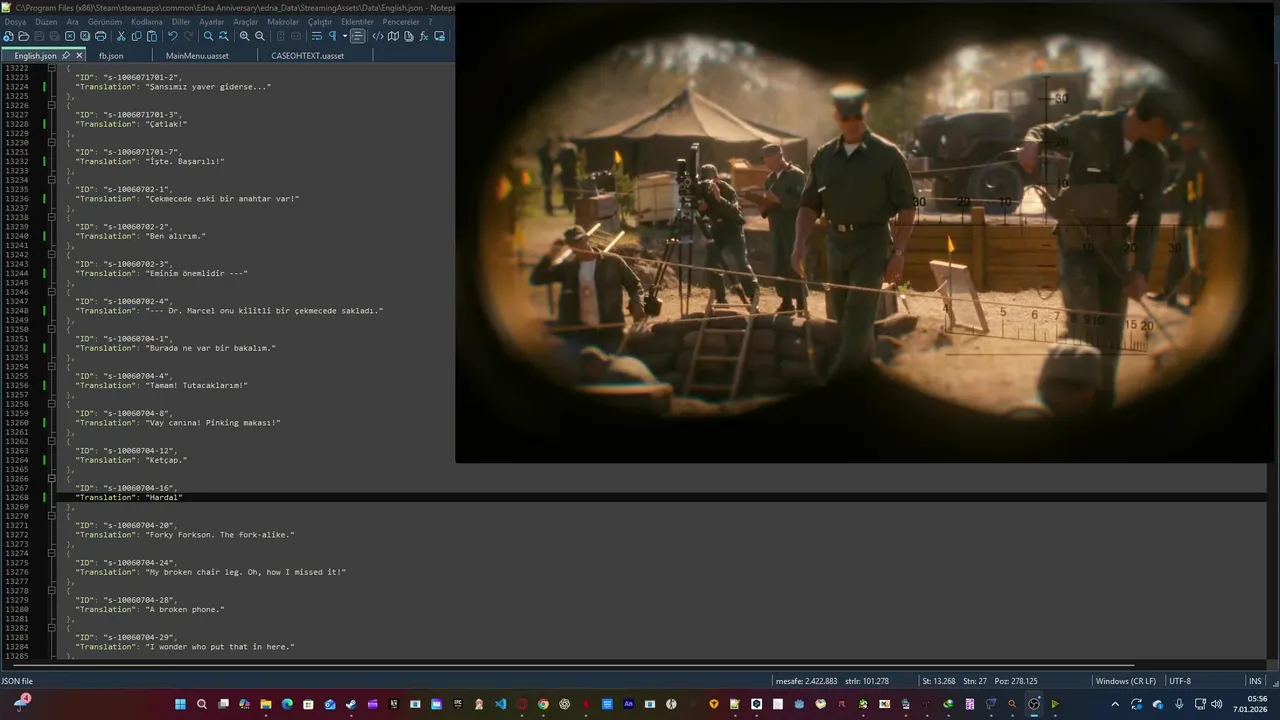Toggle the pin on English.json tab
This screenshot has height=720, width=1280.
pyautogui.click(x=66, y=56)
